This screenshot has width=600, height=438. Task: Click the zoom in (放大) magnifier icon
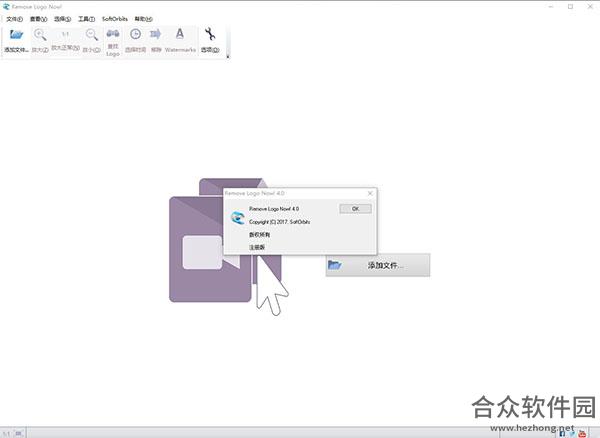40,35
